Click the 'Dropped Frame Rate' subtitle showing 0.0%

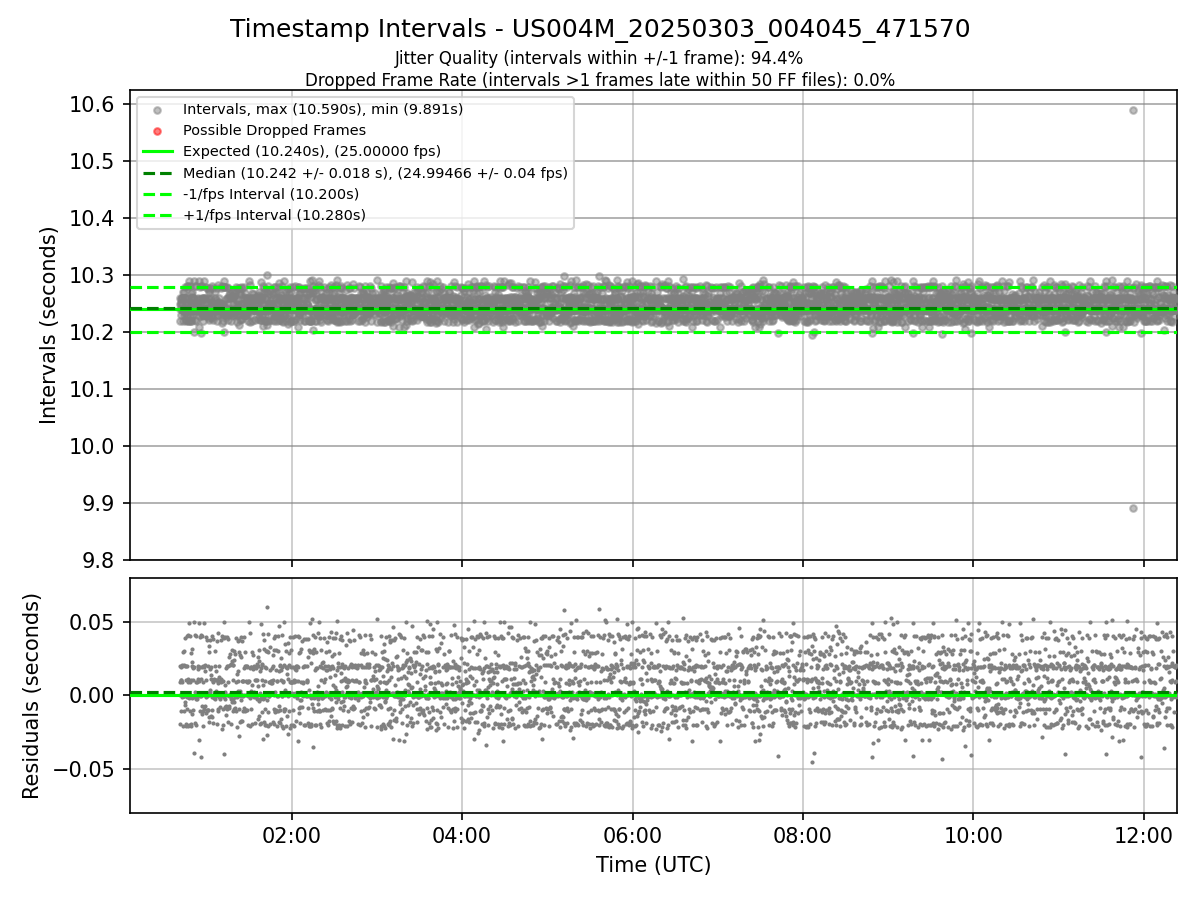600,80
